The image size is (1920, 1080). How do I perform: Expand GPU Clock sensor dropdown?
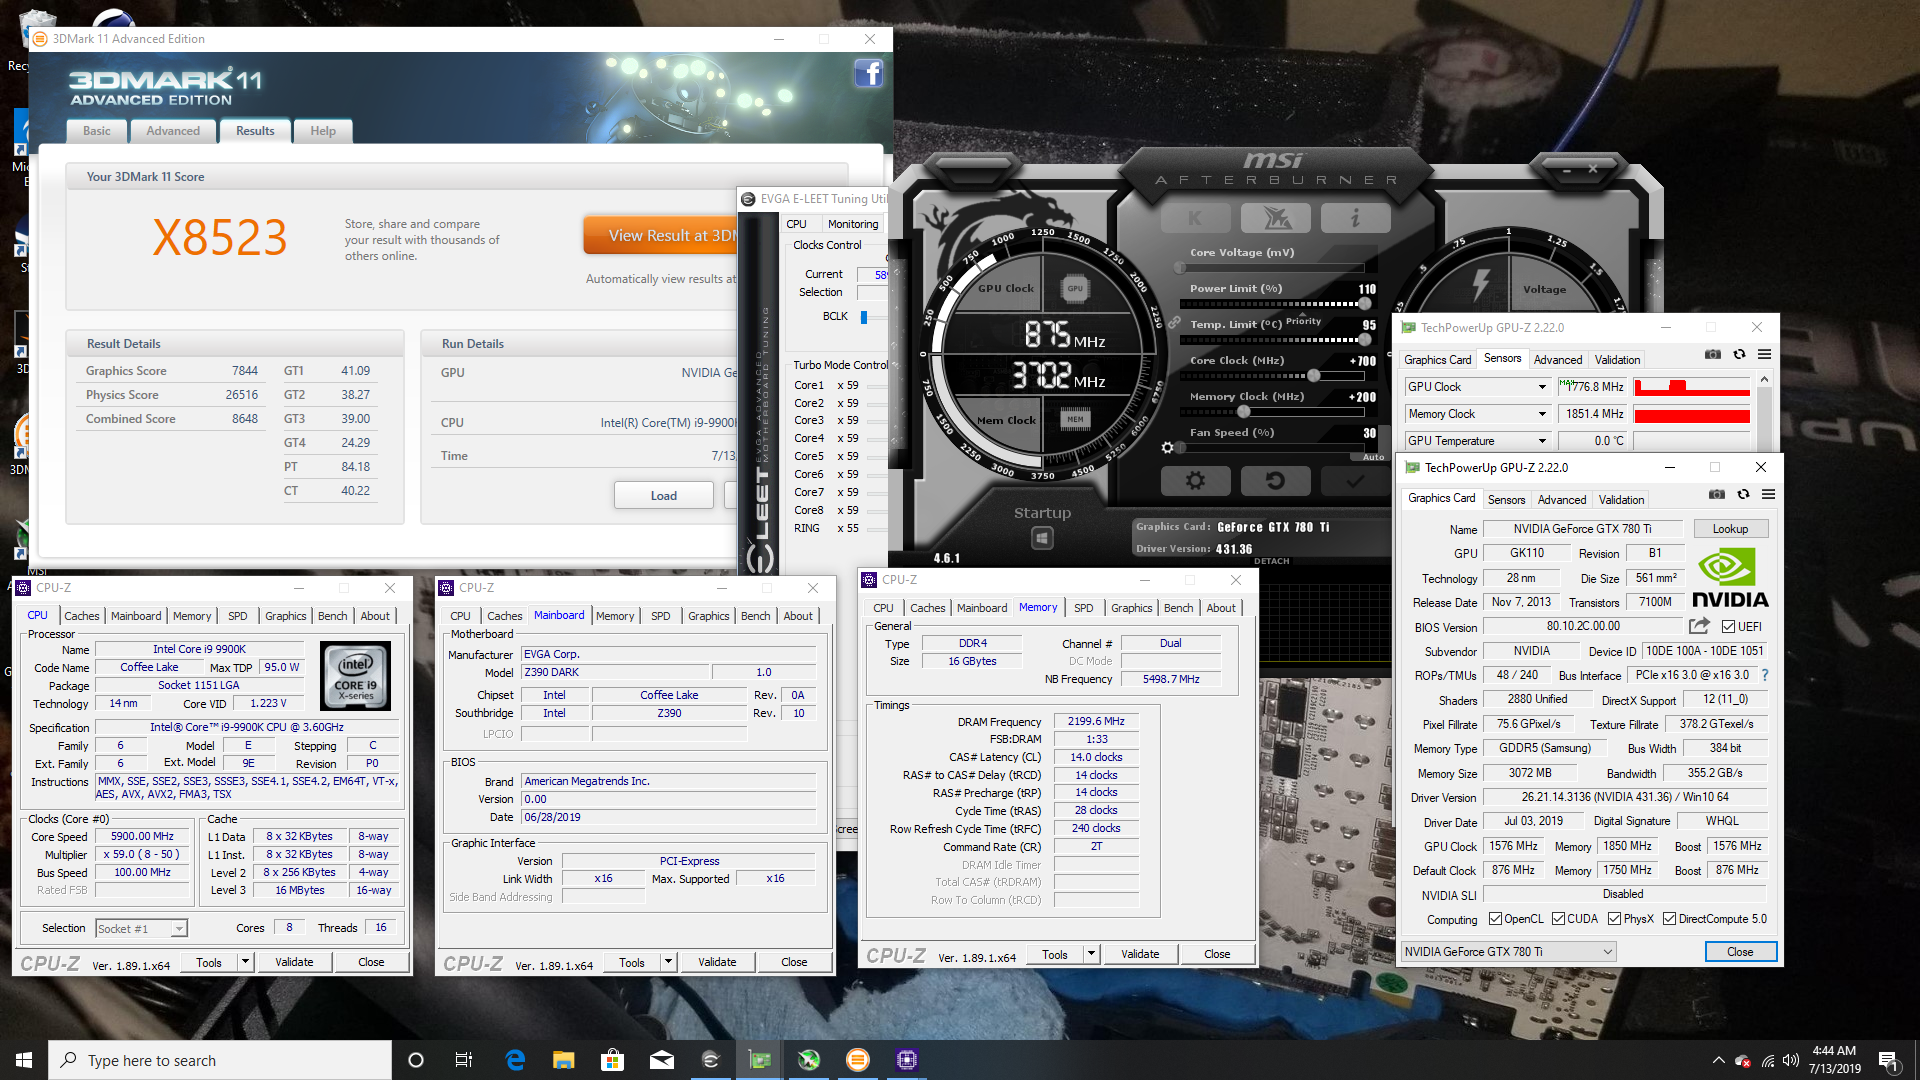pyautogui.click(x=1542, y=387)
